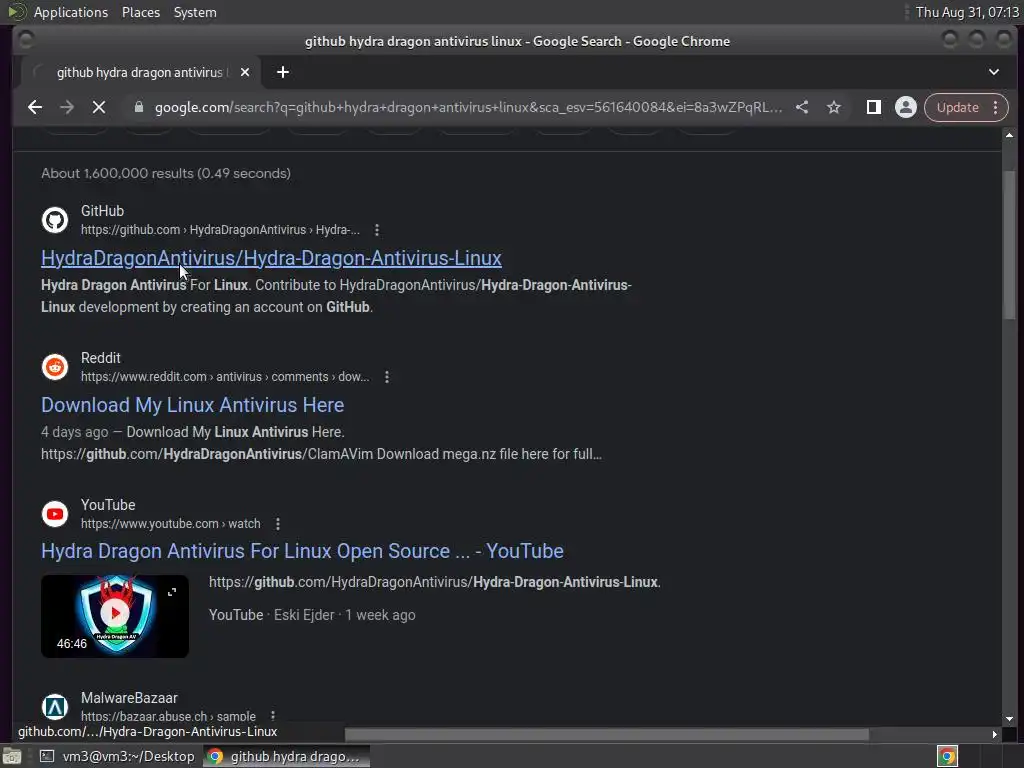Open more options for the GitHub result
The image size is (1024, 768).
(377, 230)
